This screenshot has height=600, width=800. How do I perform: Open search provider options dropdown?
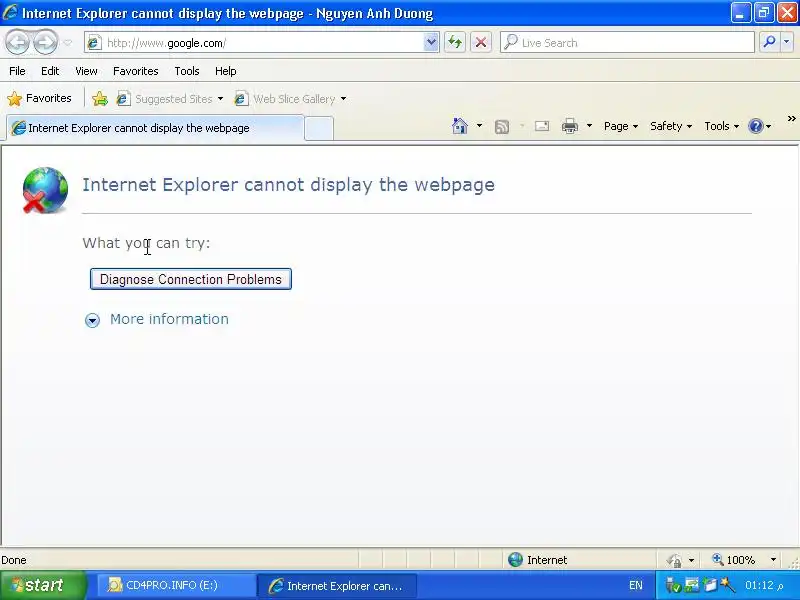click(787, 42)
